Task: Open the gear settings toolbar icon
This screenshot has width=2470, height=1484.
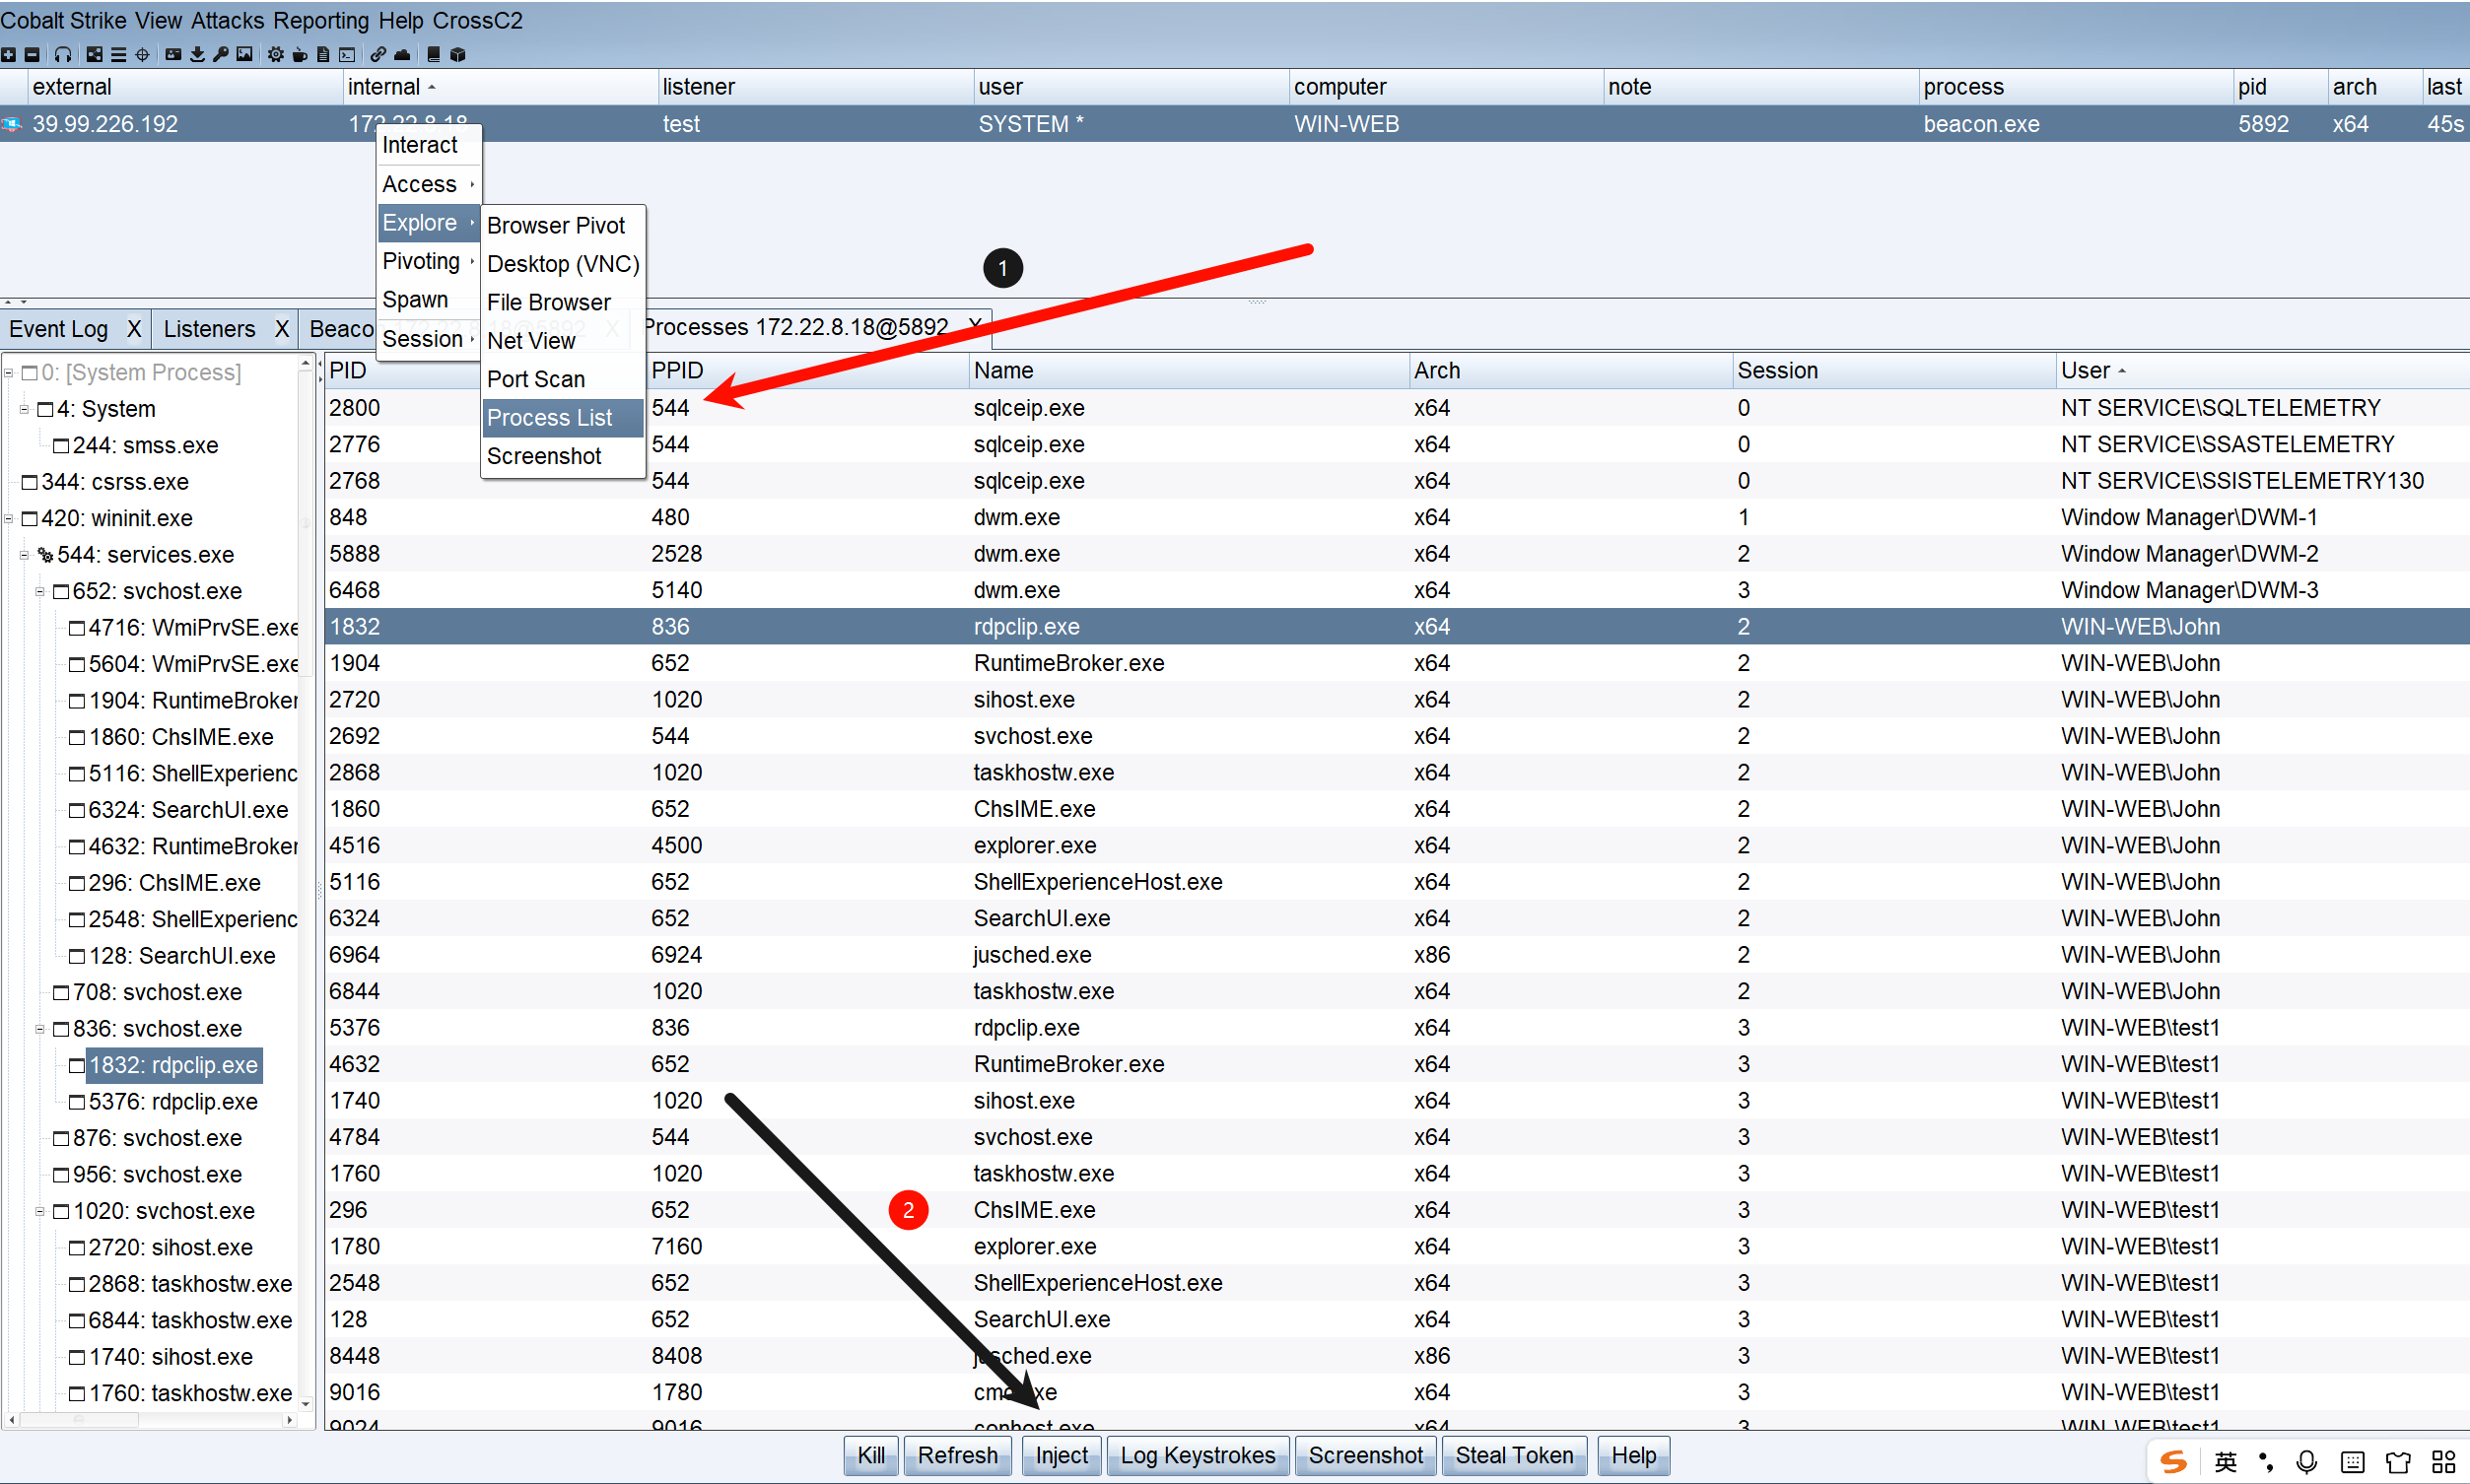Action: 275,54
